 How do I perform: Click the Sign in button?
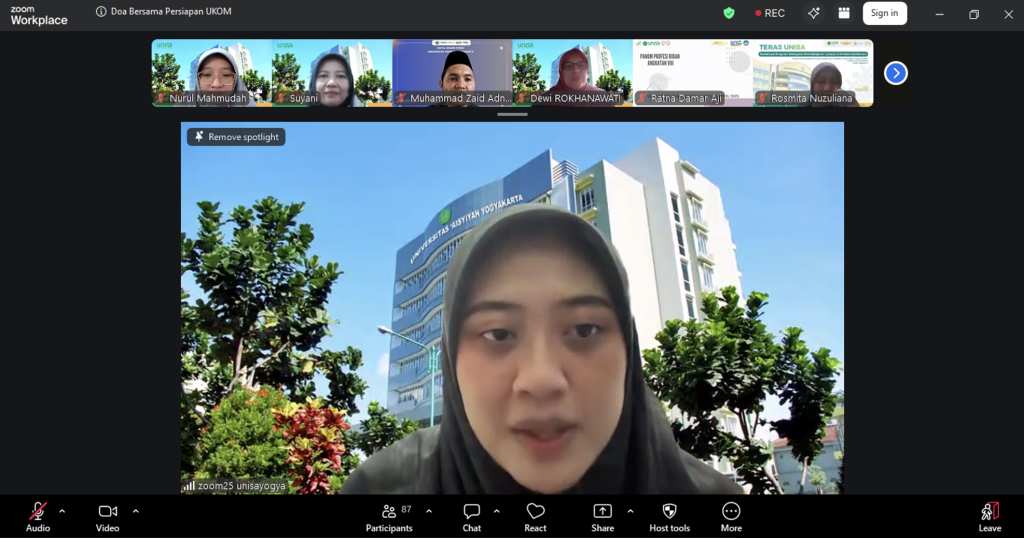pyautogui.click(x=884, y=13)
